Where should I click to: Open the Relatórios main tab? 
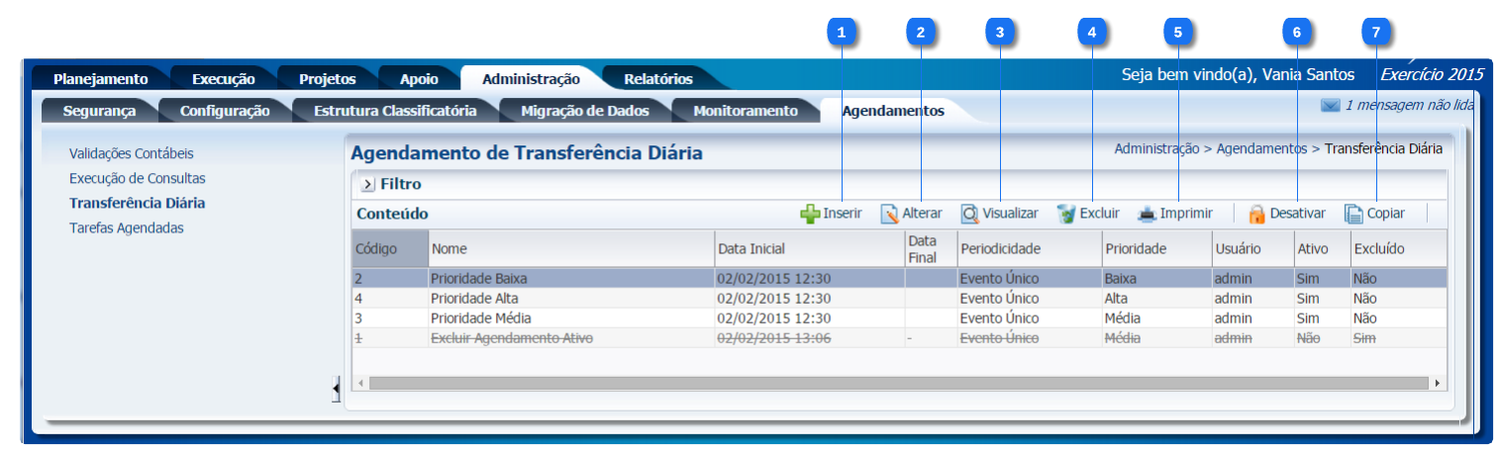pos(657,79)
